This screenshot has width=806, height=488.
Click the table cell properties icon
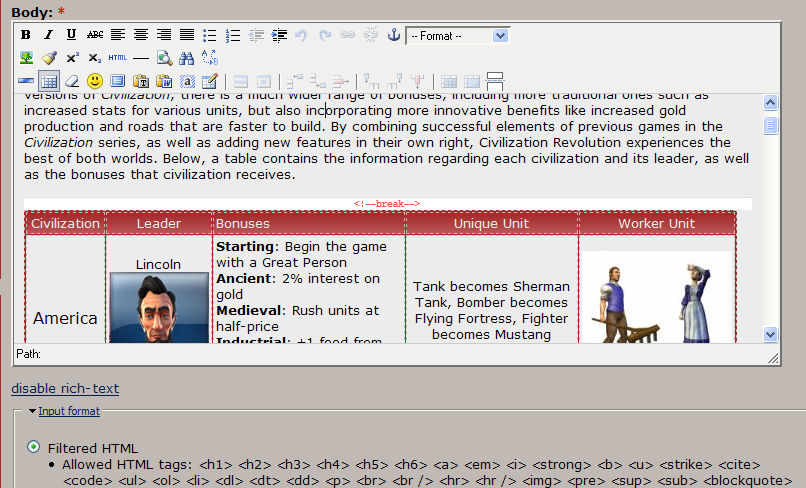[x=264, y=81]
